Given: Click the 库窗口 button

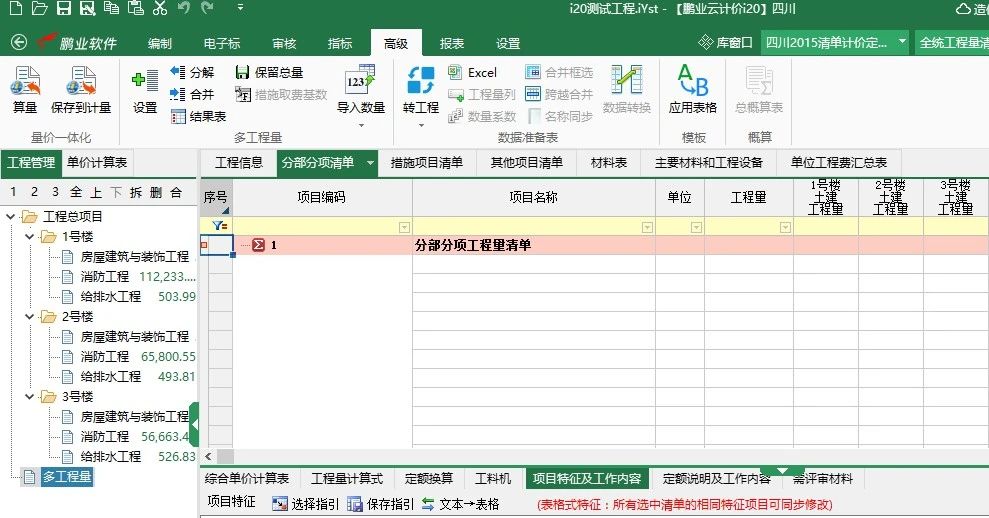Looking at the screenshot, I should point(726,43).
